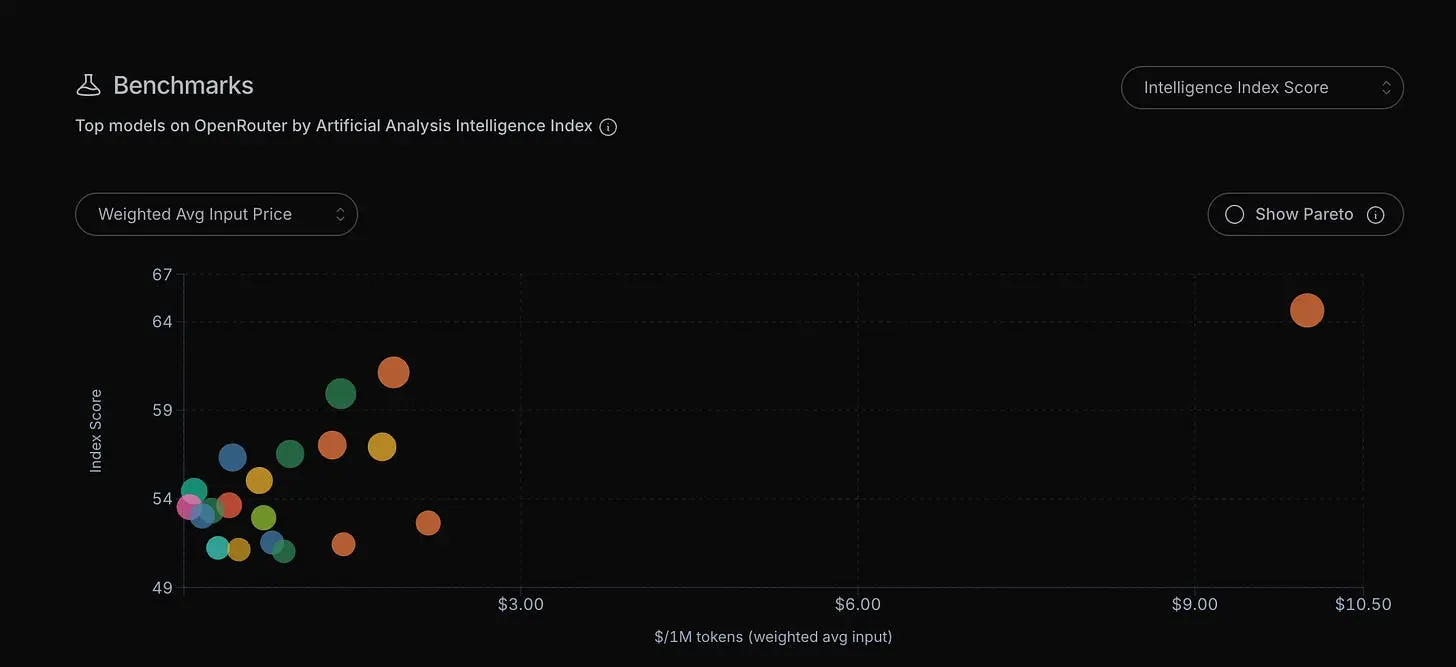Click the info icon inside Show Pareto
This screenshot has height=667, width=1456.
coord(1375,214)
